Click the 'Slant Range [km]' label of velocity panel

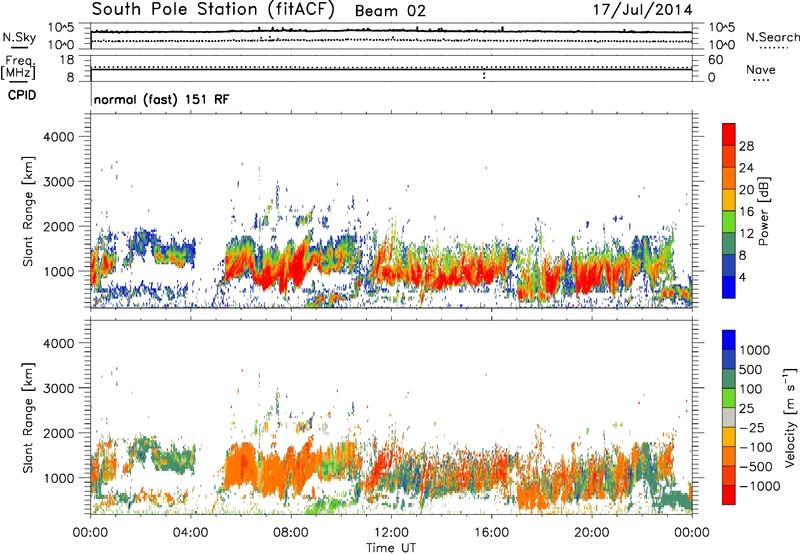[28, 417]
